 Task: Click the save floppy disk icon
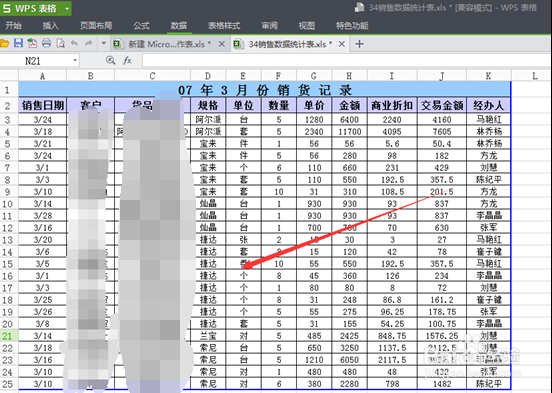coord(18,43)
